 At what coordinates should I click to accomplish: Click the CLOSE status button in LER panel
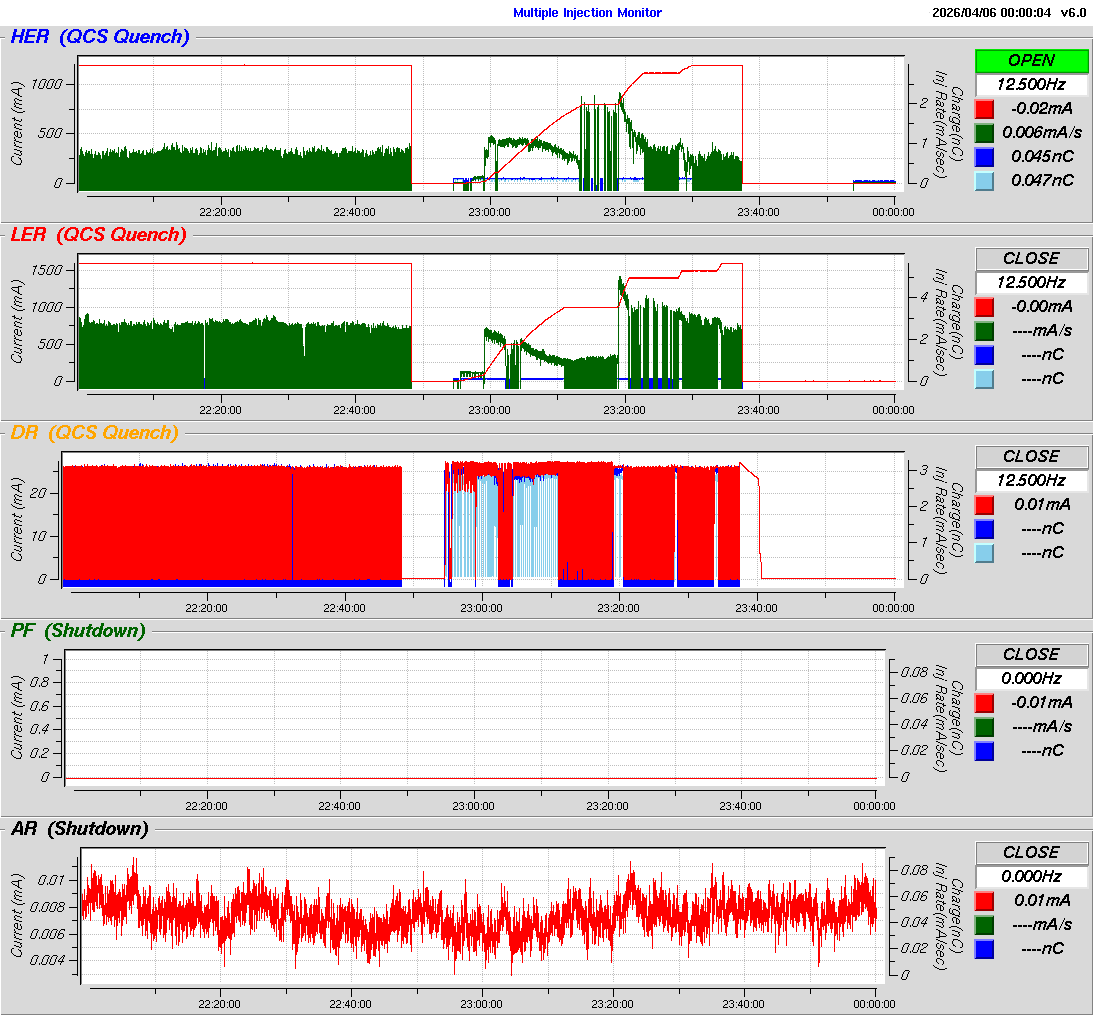[1031, 258]
